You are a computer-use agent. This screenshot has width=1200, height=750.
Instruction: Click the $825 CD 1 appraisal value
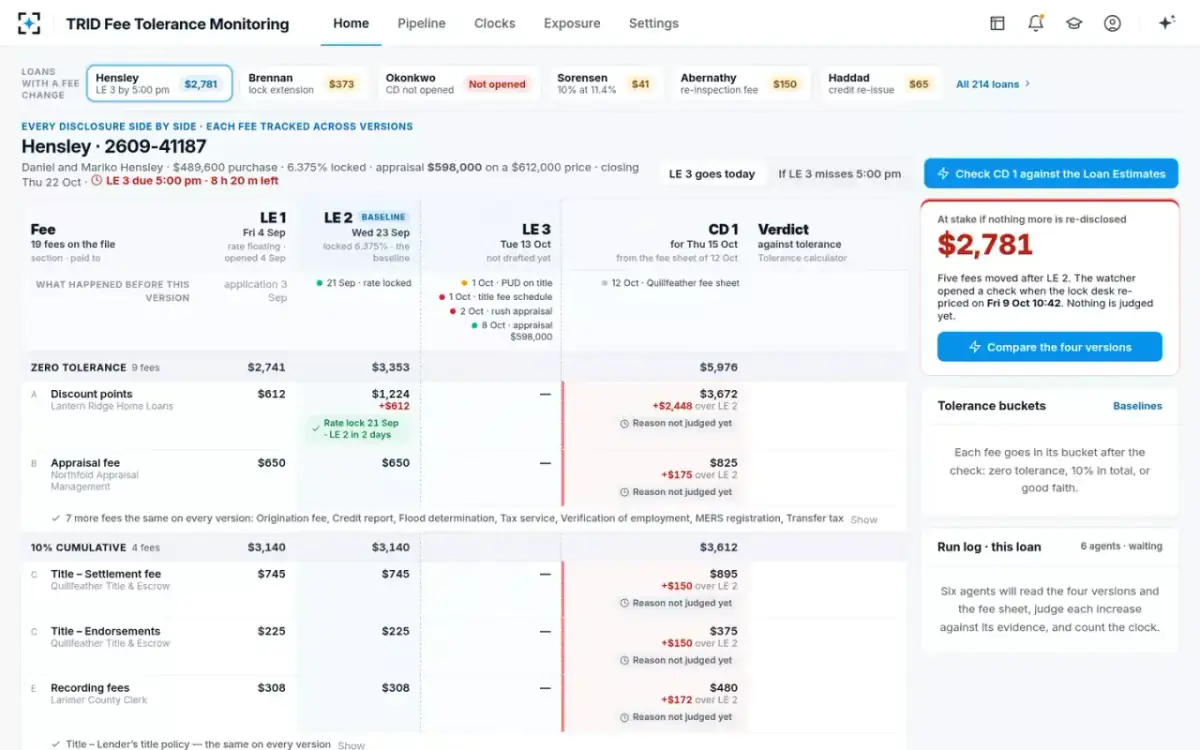(724, 463)
